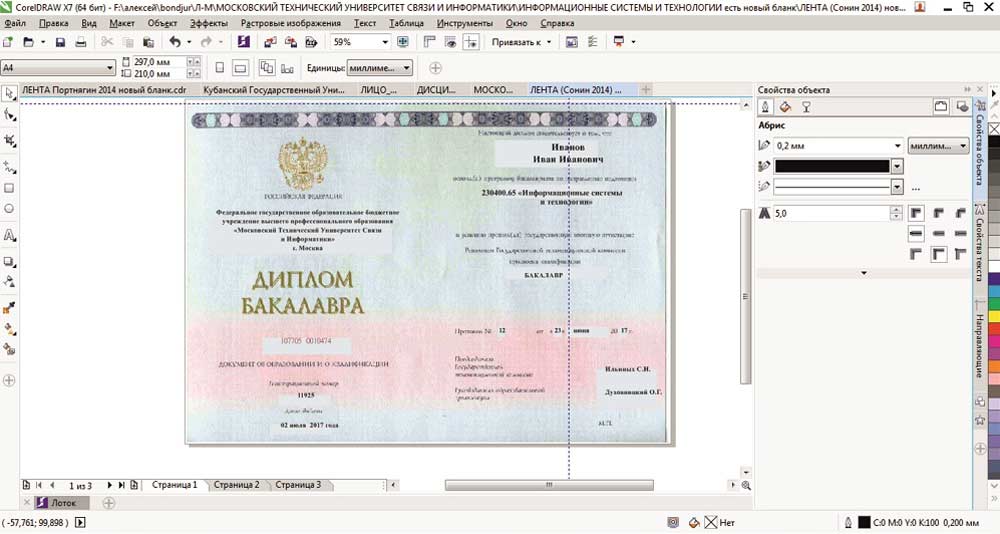Open line style settings ellipsis button
Image resolution: width=1000 pixels, height=534 pixels.
916,188
